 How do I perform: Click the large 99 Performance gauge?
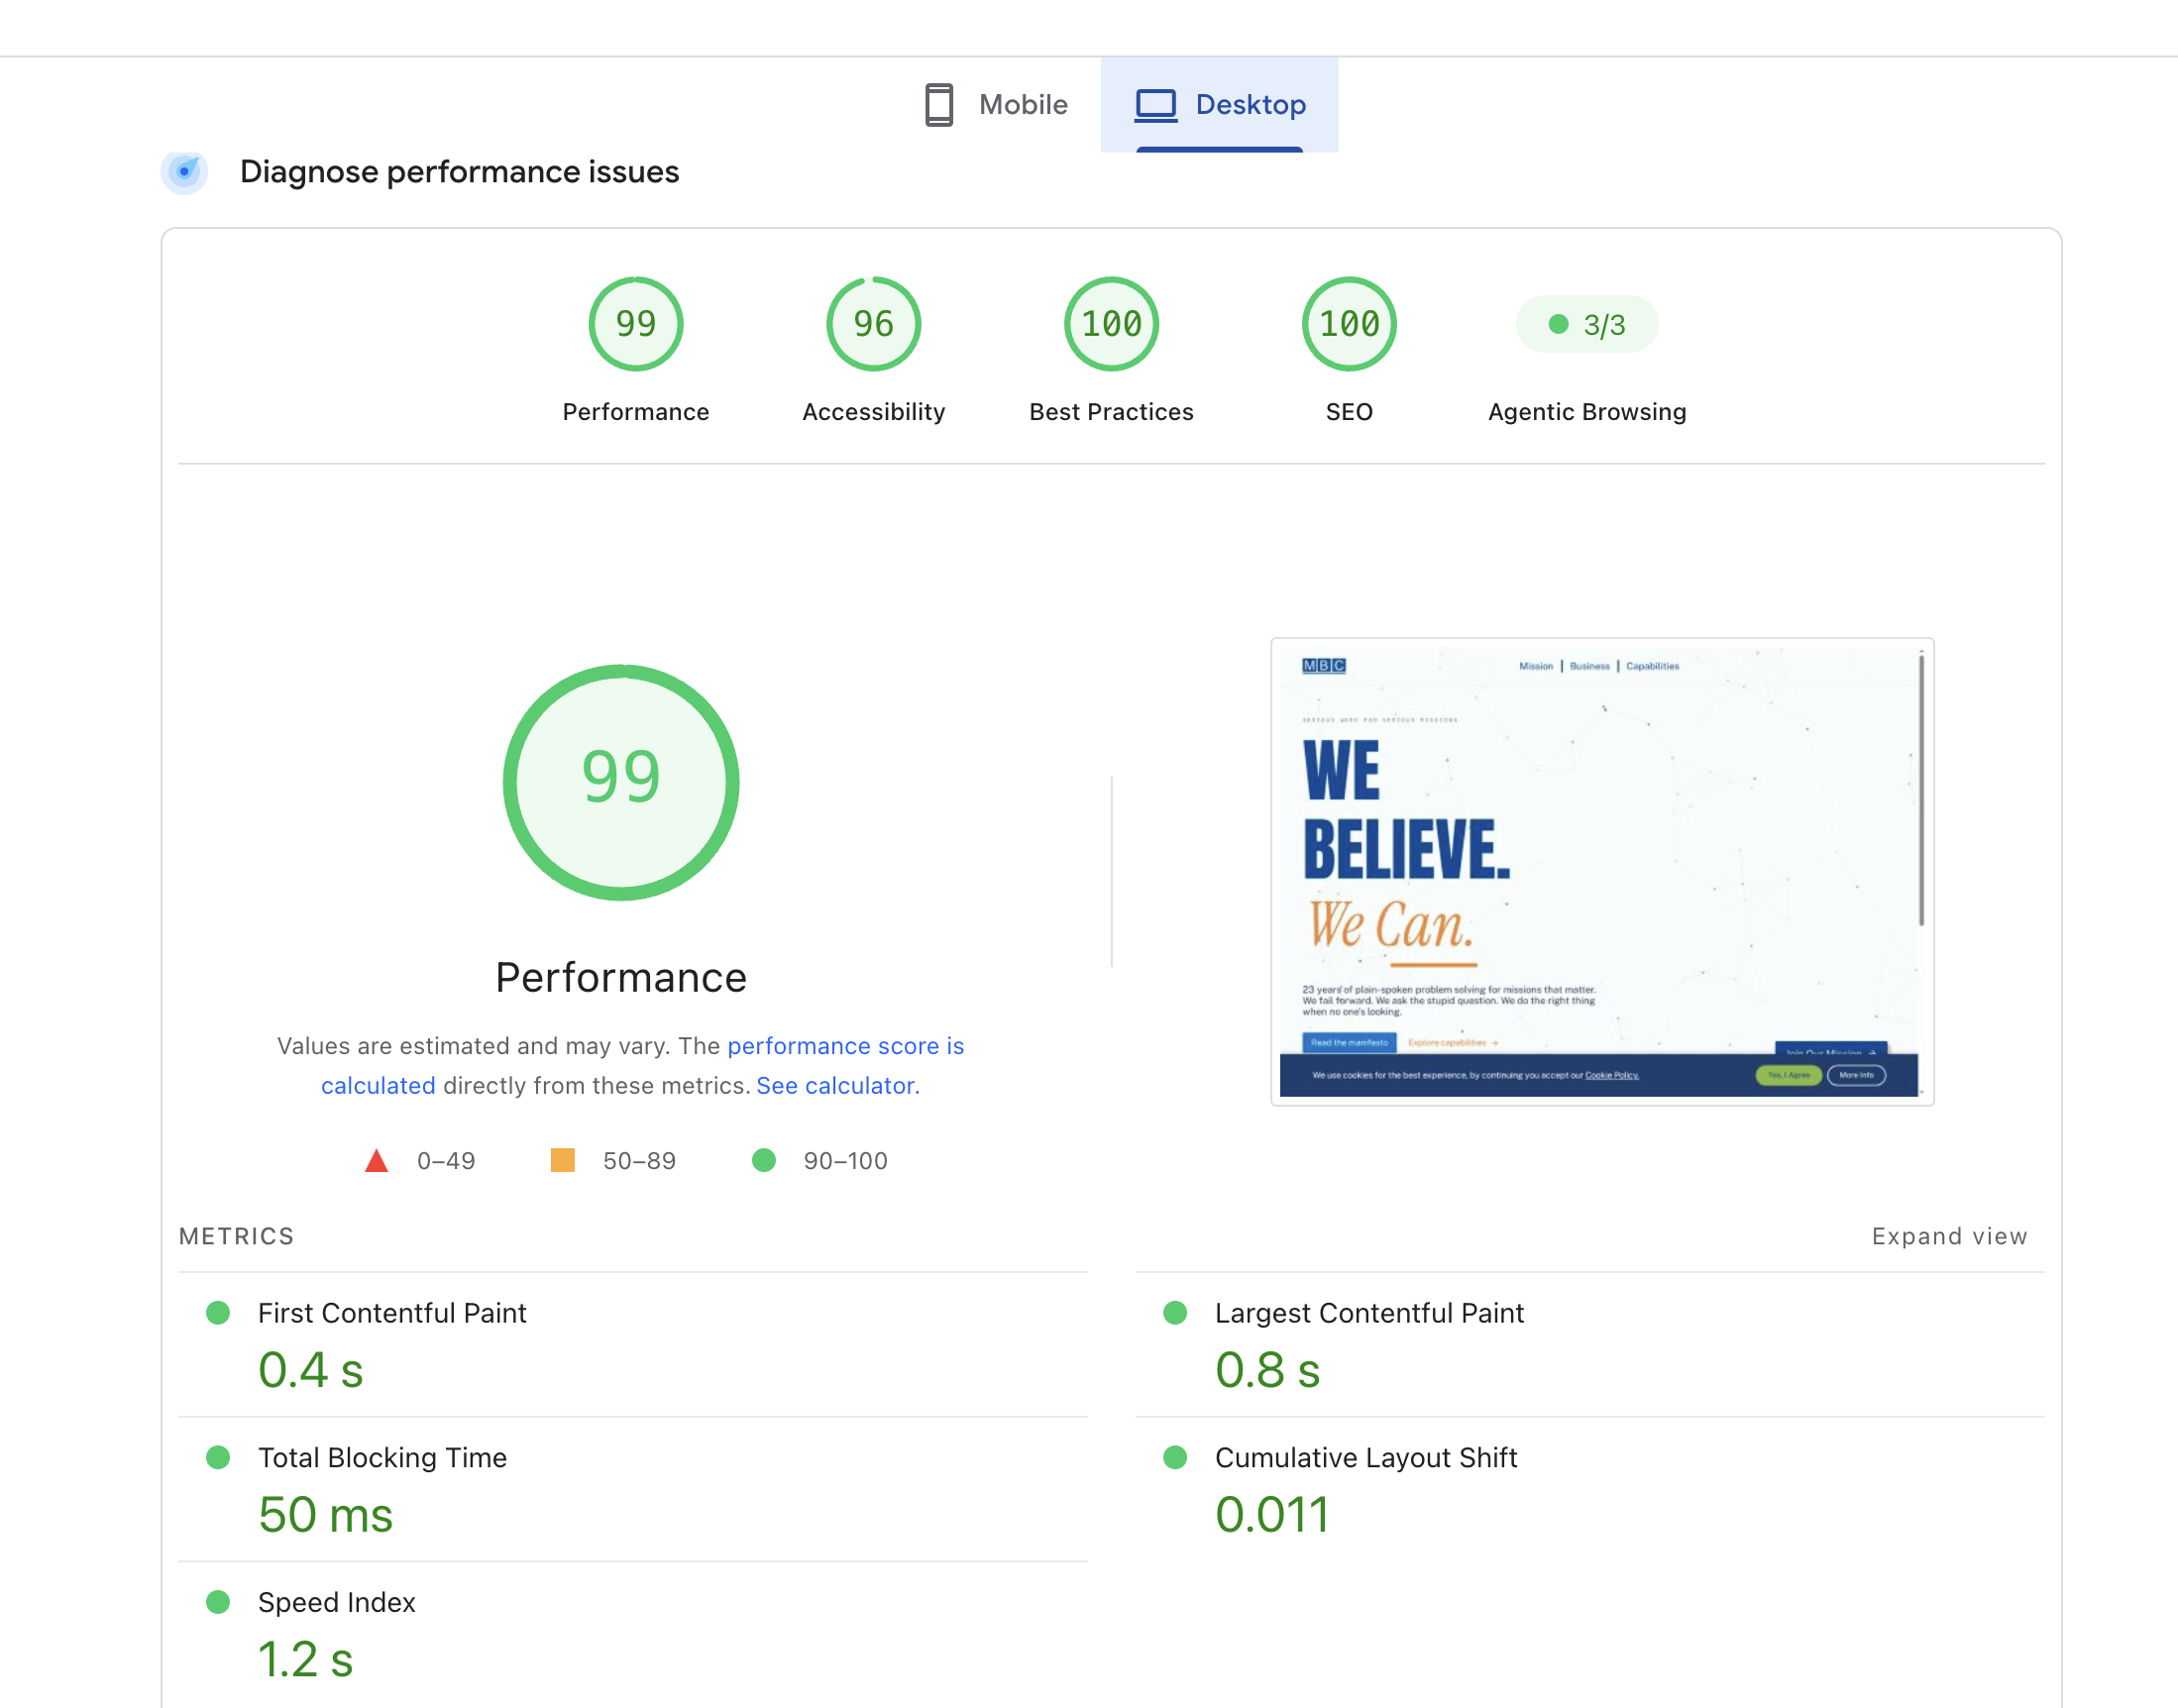621,782
